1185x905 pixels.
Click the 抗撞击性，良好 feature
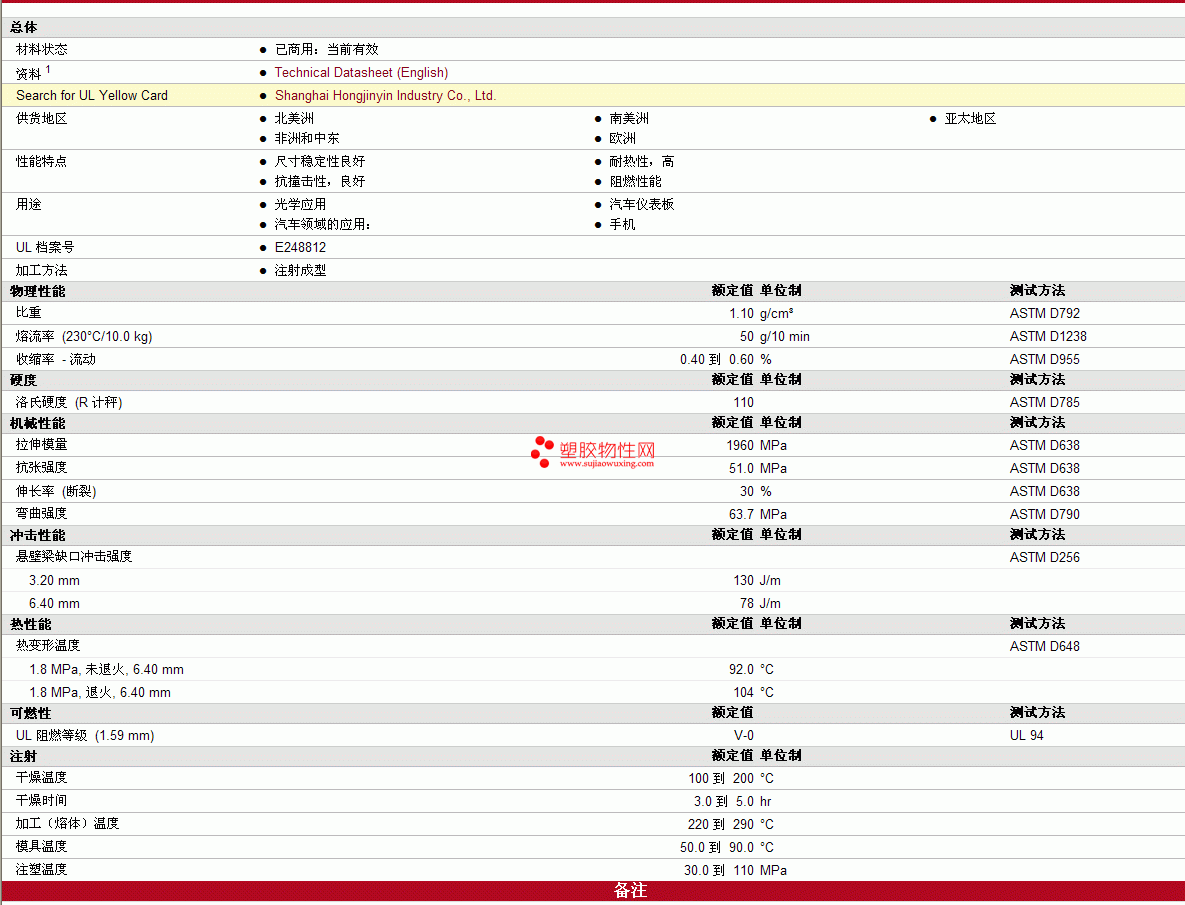point(320,181)
